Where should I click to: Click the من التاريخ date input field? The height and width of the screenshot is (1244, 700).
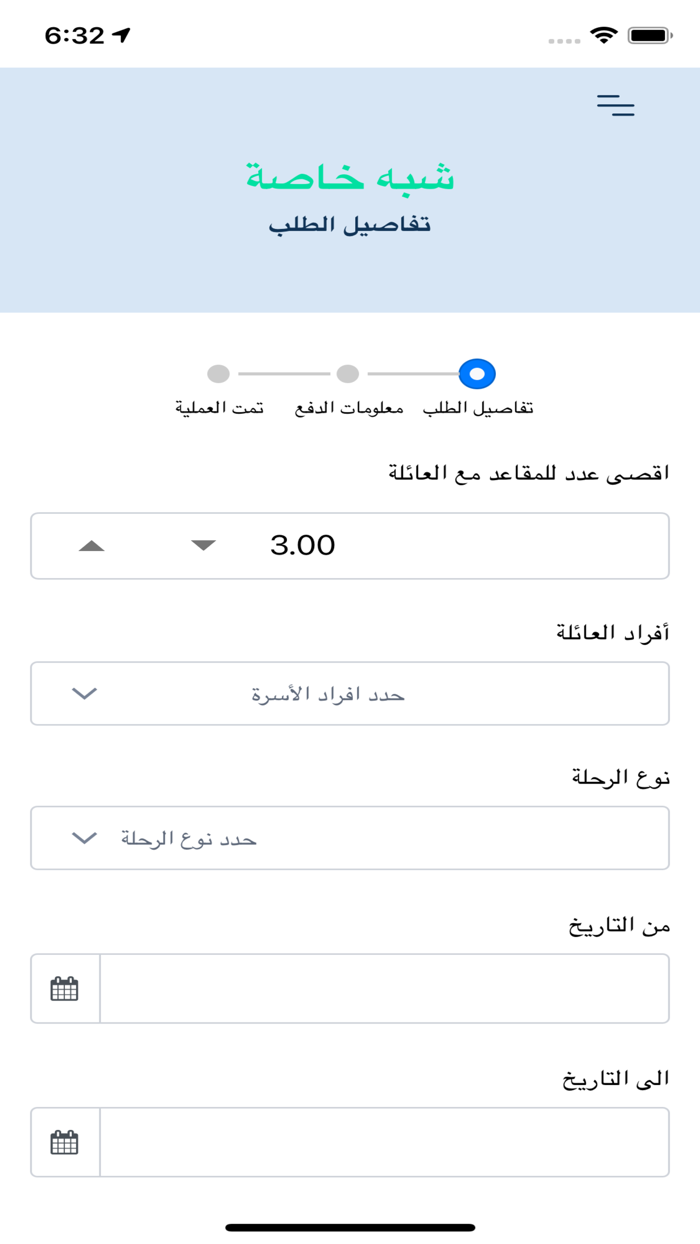click(385, 987)
